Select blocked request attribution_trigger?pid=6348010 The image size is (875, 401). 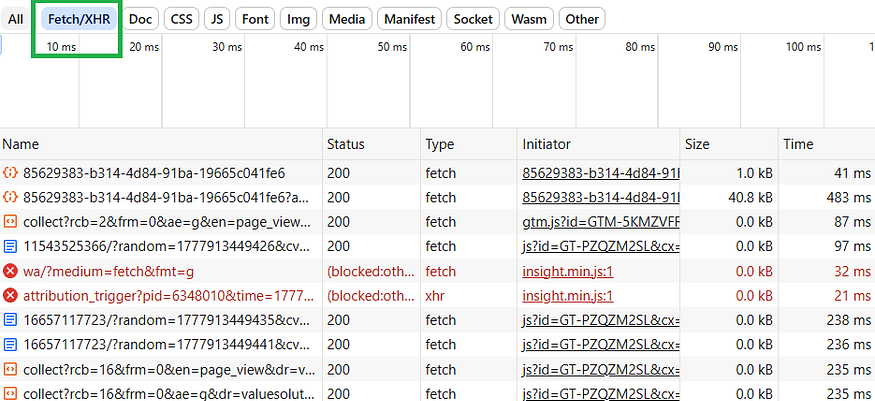pos(169,296)
